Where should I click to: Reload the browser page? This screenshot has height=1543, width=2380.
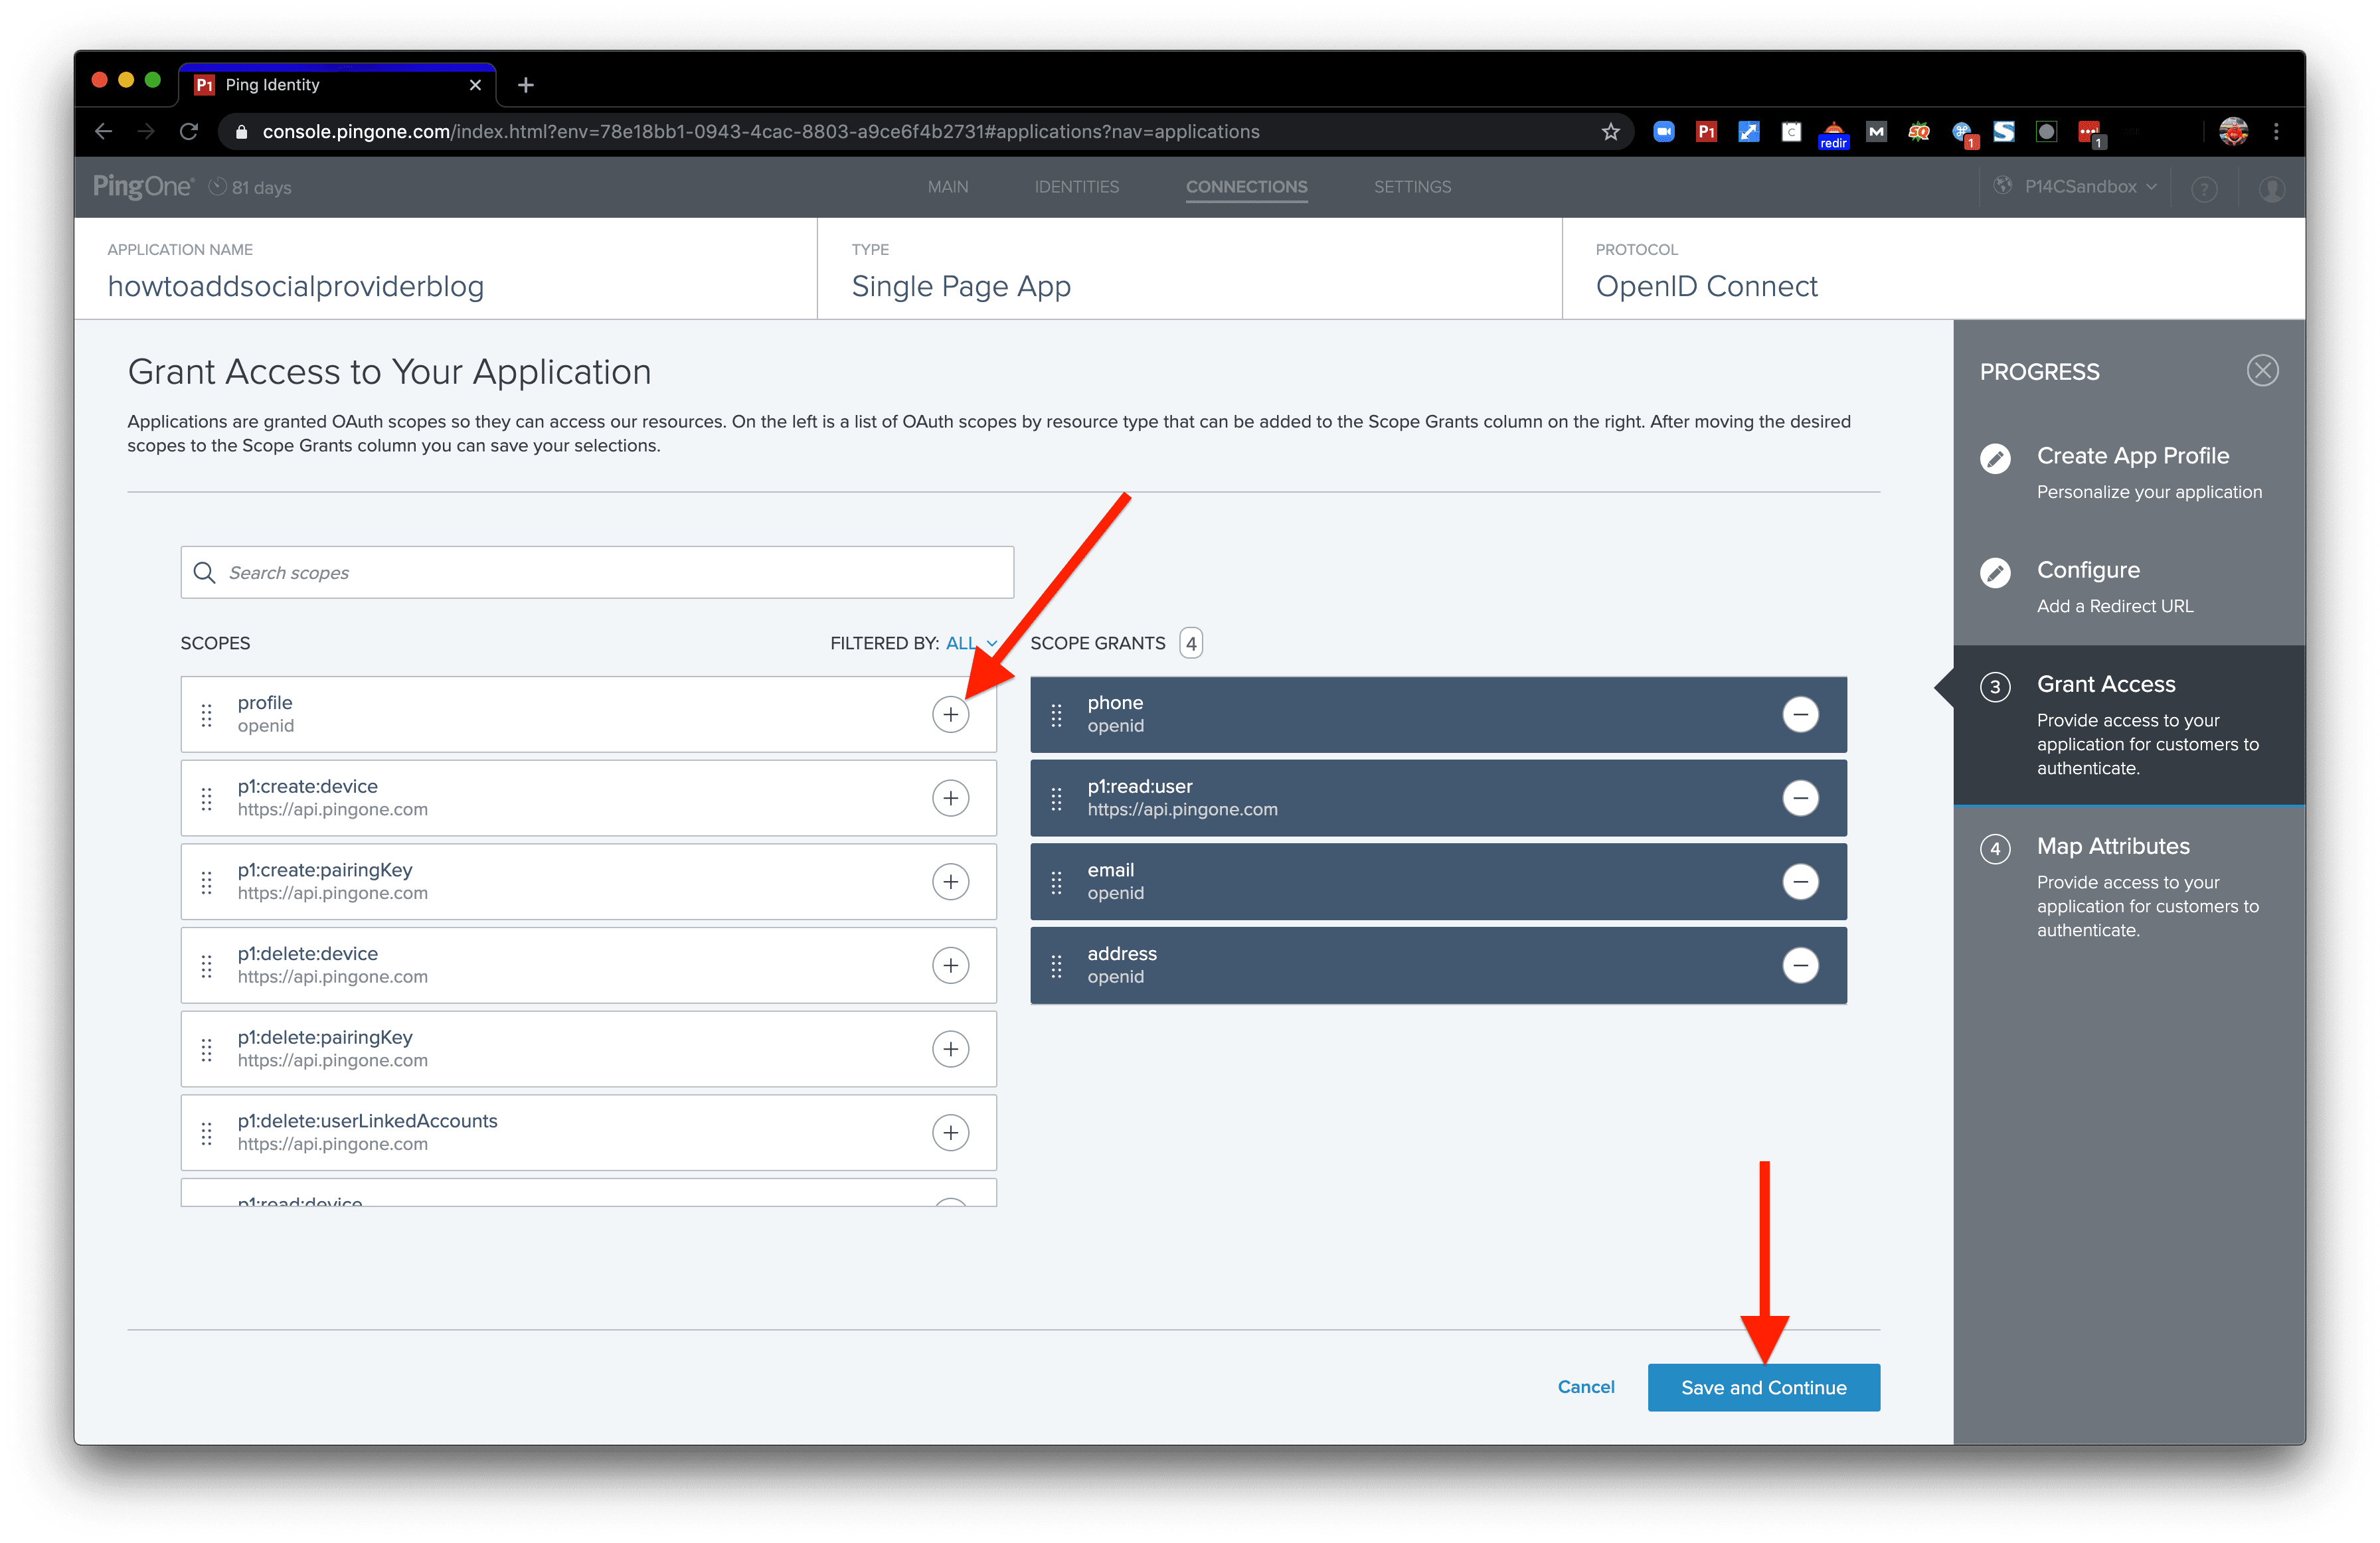(x=188, y=132)
